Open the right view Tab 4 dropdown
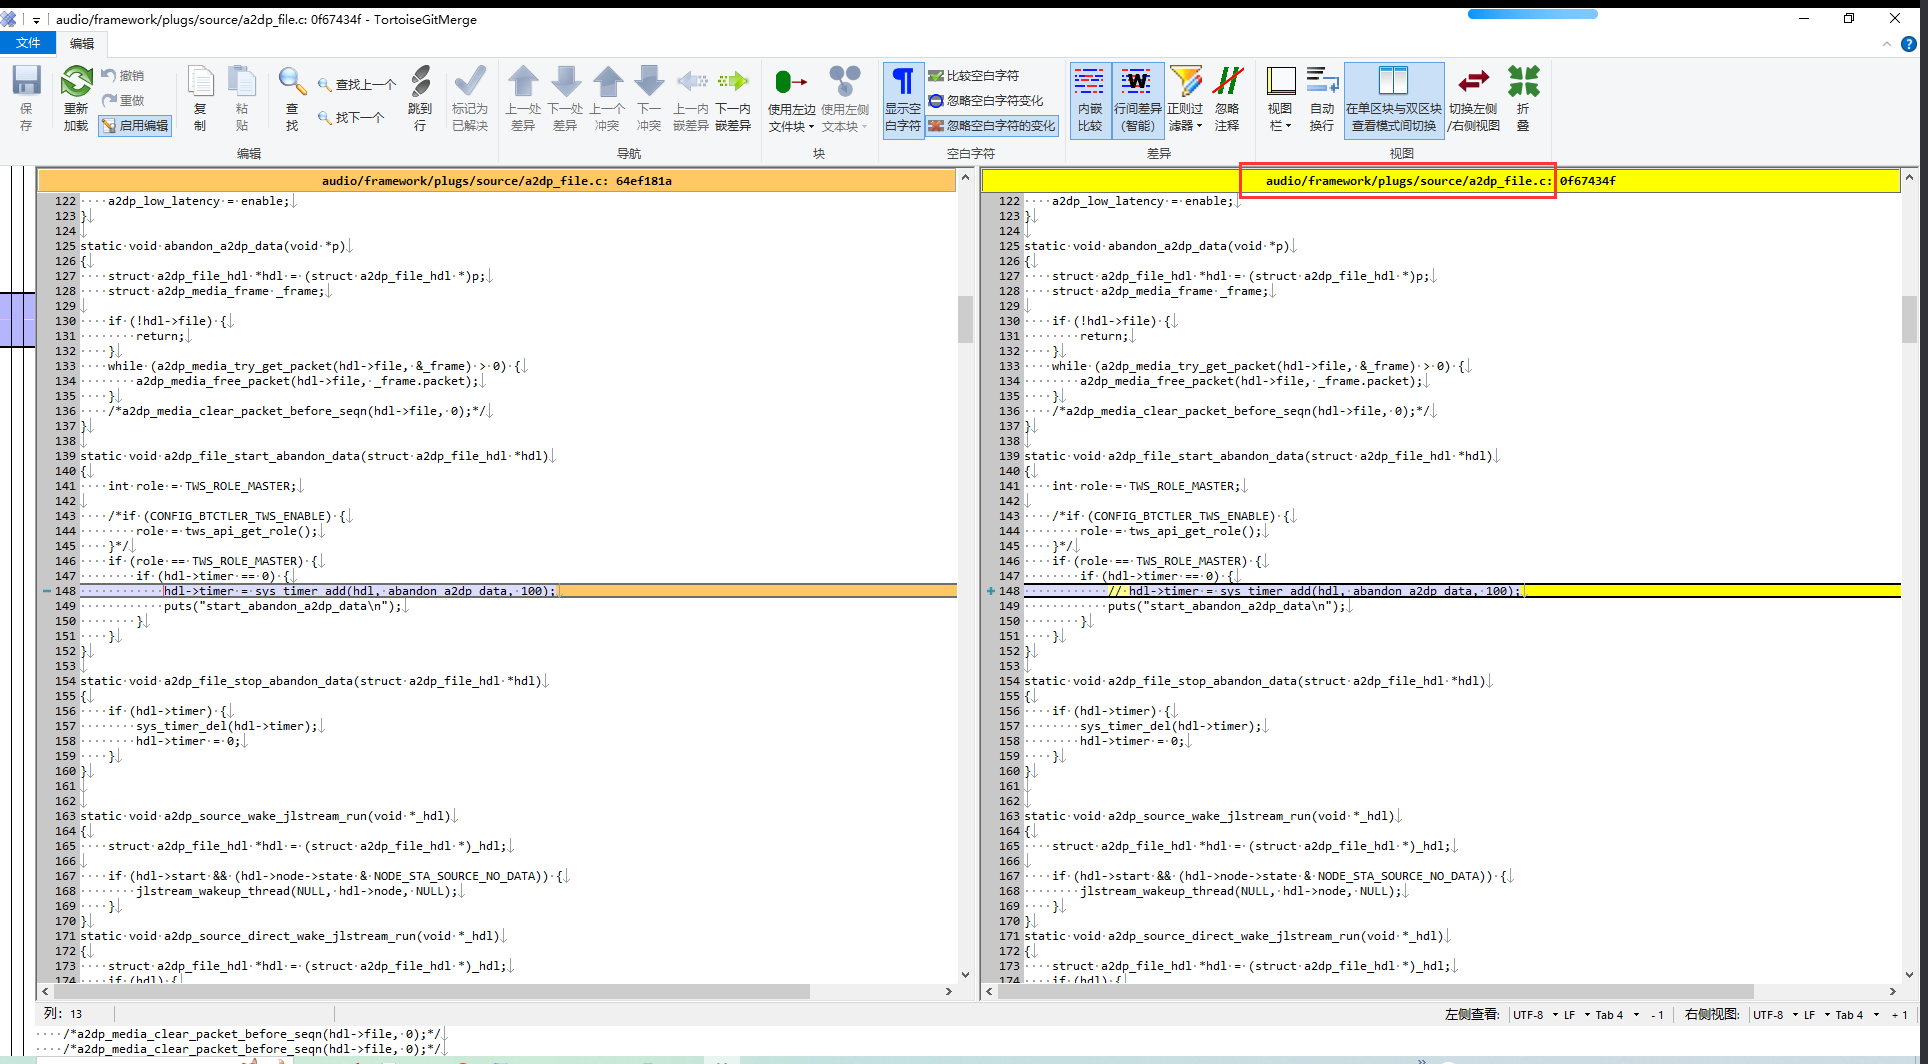Screen dimensions: 1928x1064 (x=1856, y=1014)
